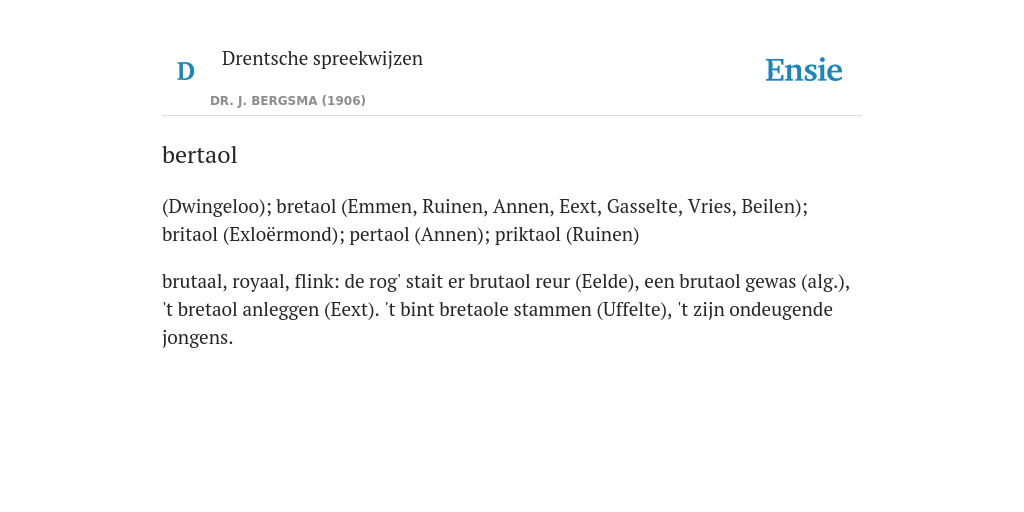Click the blue D letter icon
The width and height of the screenshot is (1024, 512).
pyautogui.click(x=185, y=71)
